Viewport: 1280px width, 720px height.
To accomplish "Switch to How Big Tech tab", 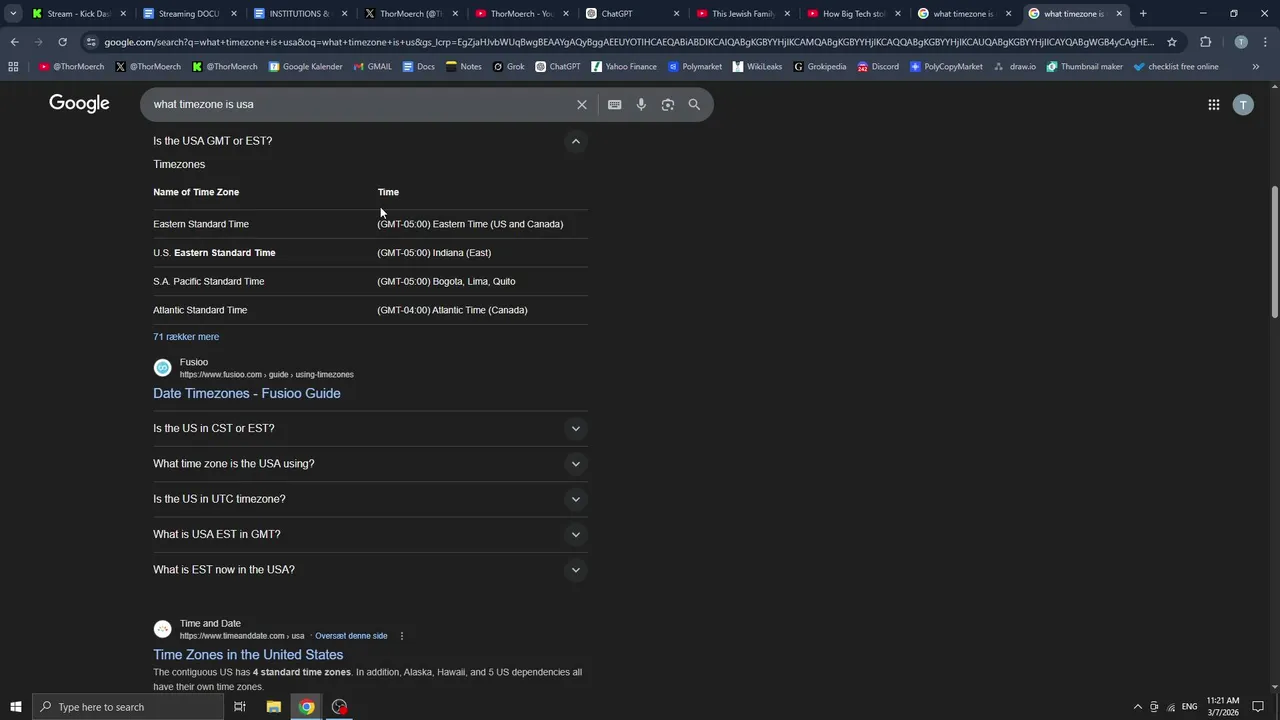I will (x=853, y=14).
